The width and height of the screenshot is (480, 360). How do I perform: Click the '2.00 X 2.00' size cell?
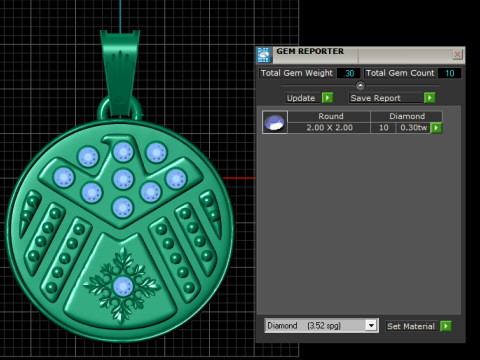(x=329, y=128)
